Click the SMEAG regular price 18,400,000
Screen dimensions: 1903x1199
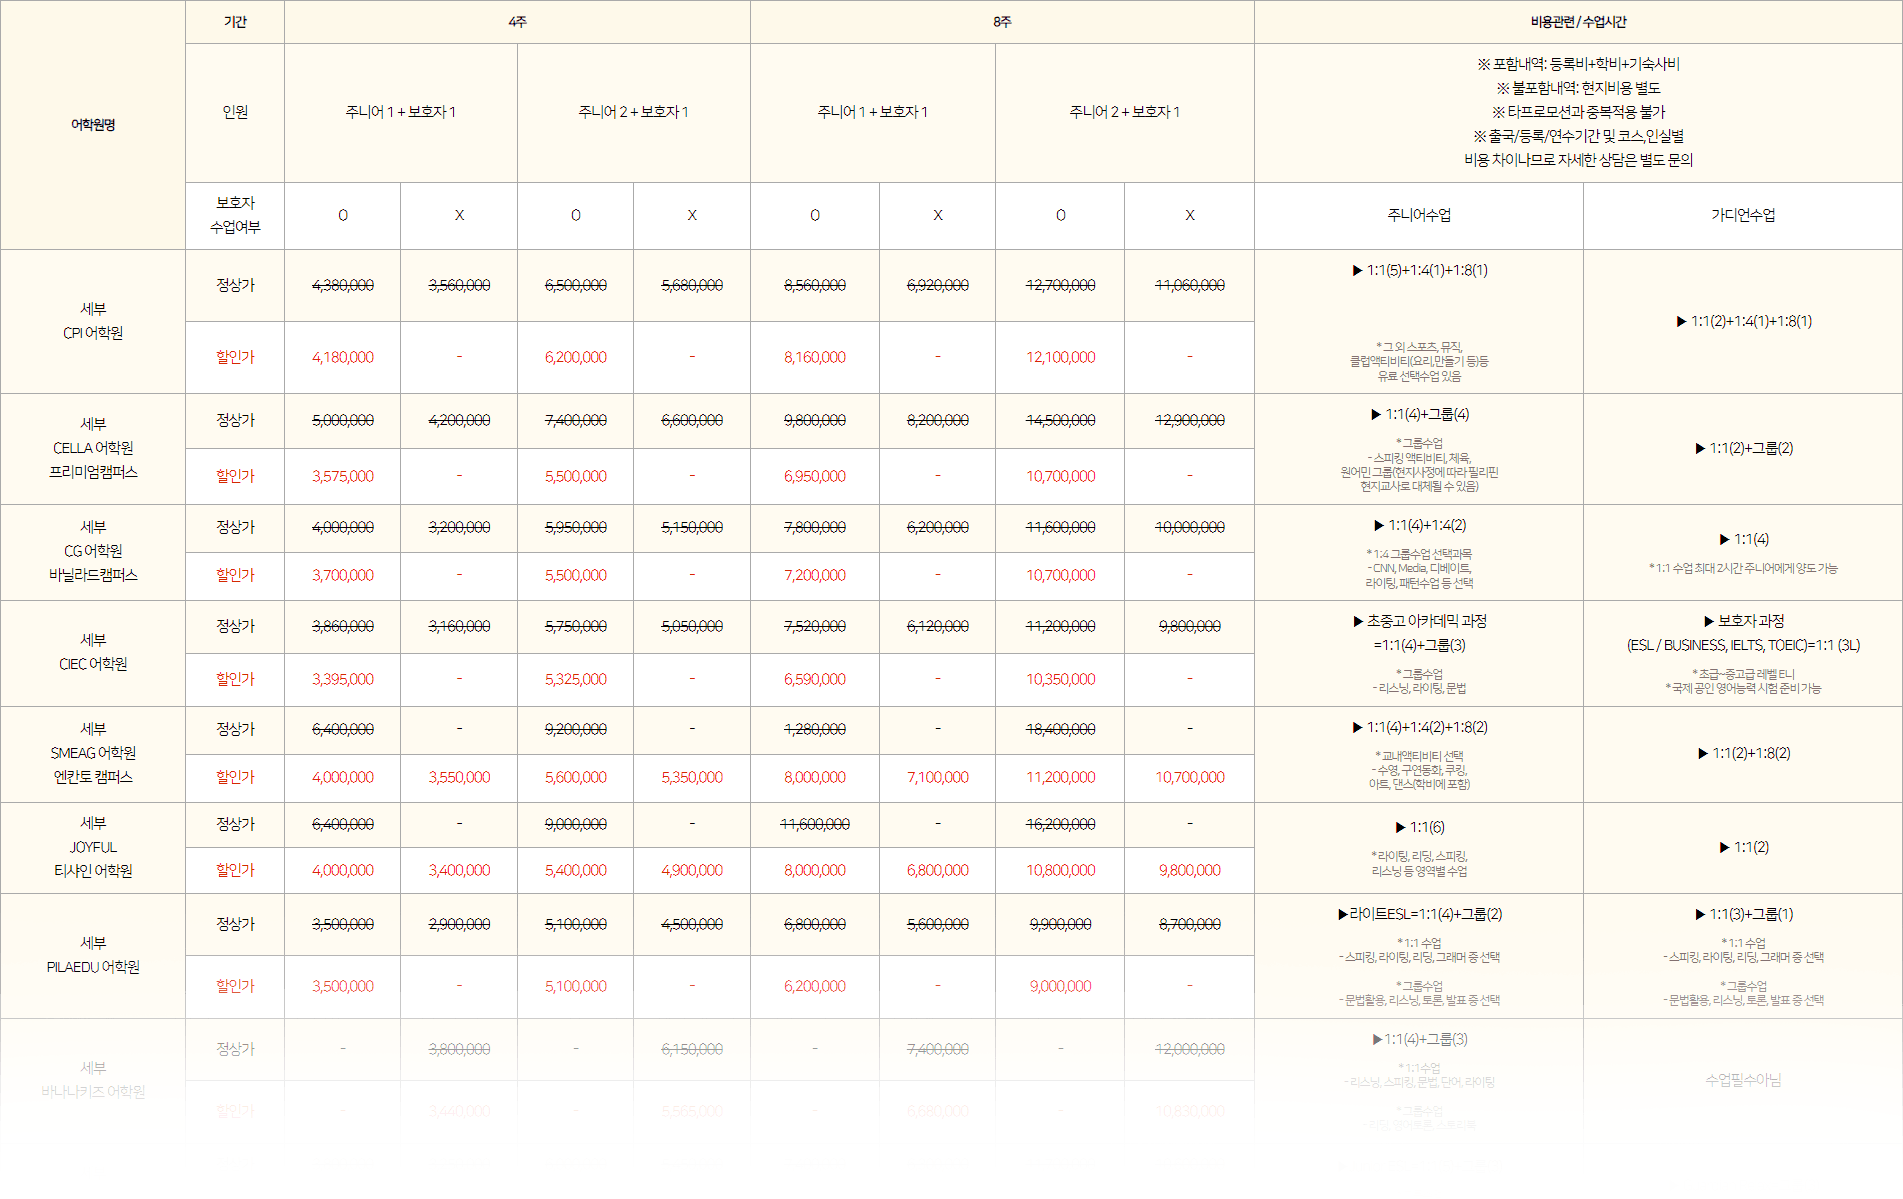coord(1061,729)
